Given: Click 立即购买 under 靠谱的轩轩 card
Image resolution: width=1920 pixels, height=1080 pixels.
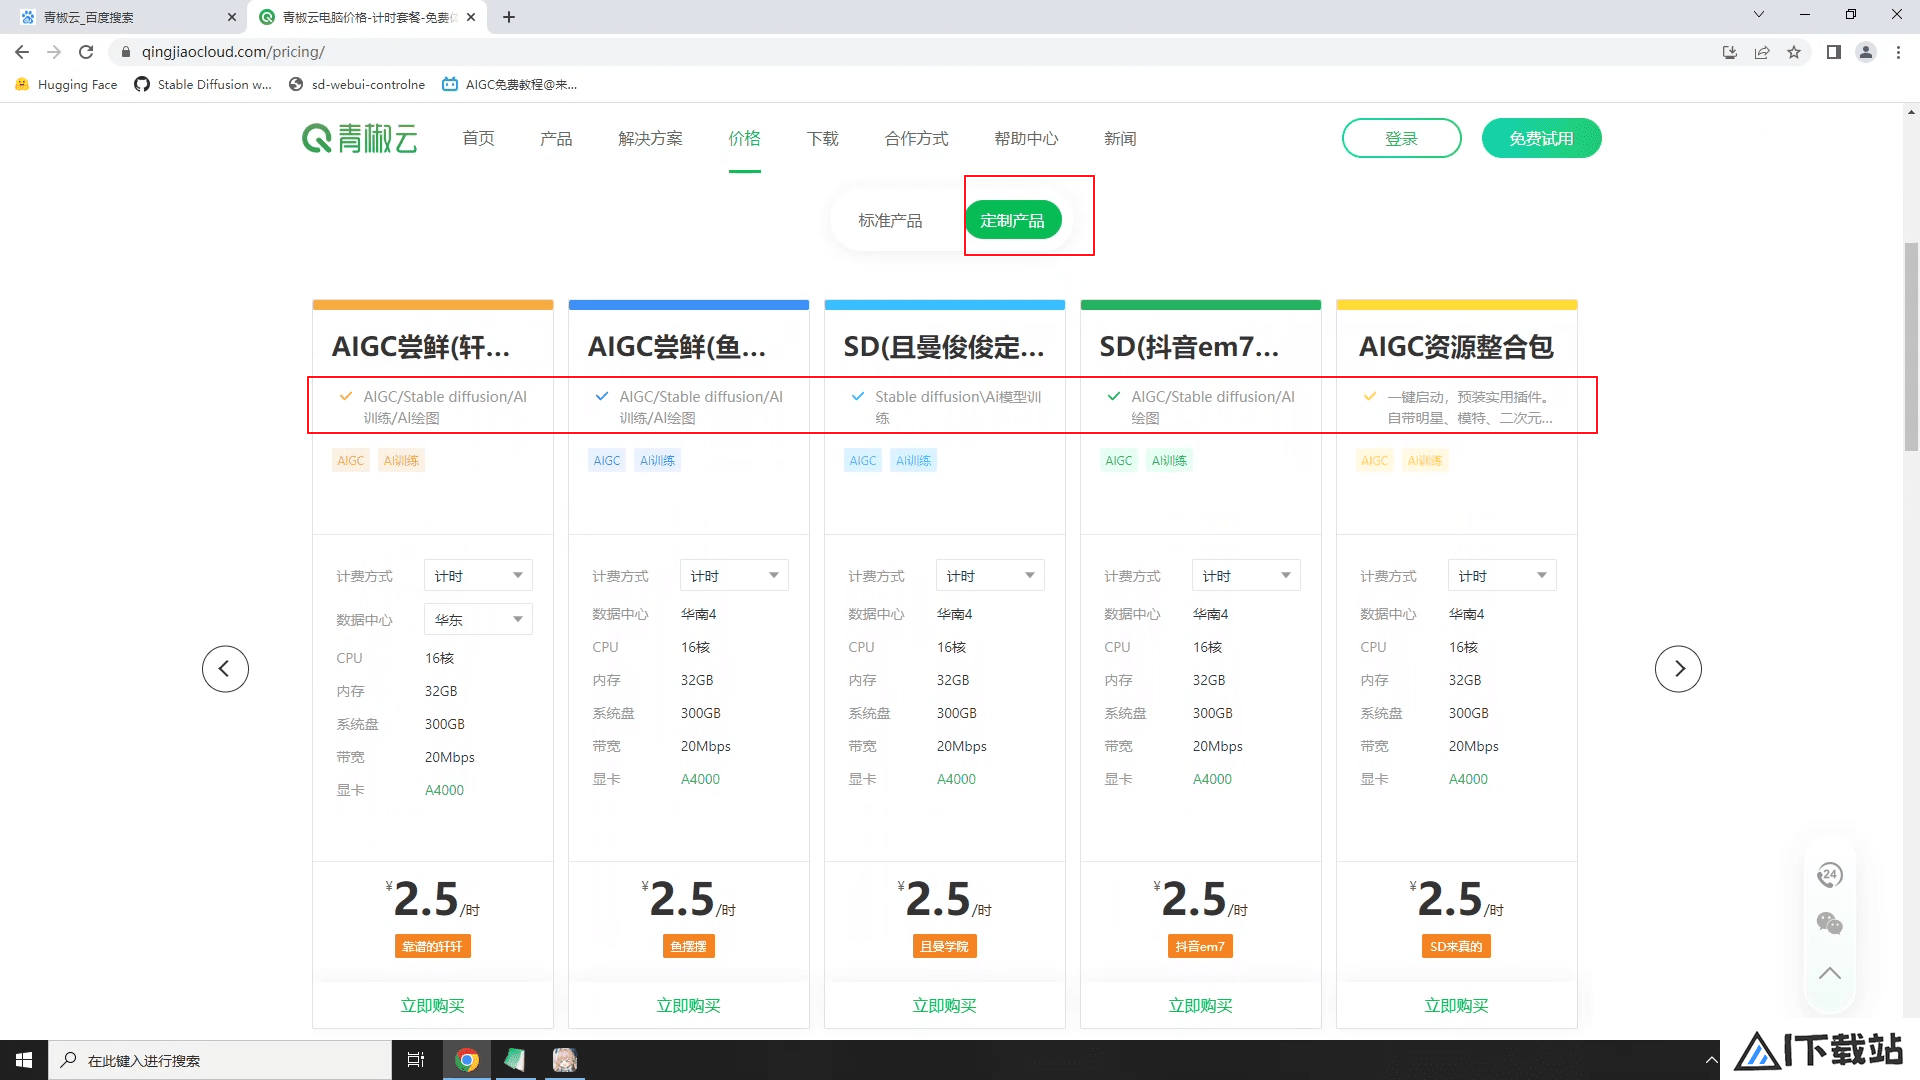Looking at the screenshot, I should [x=432, y=1005].
